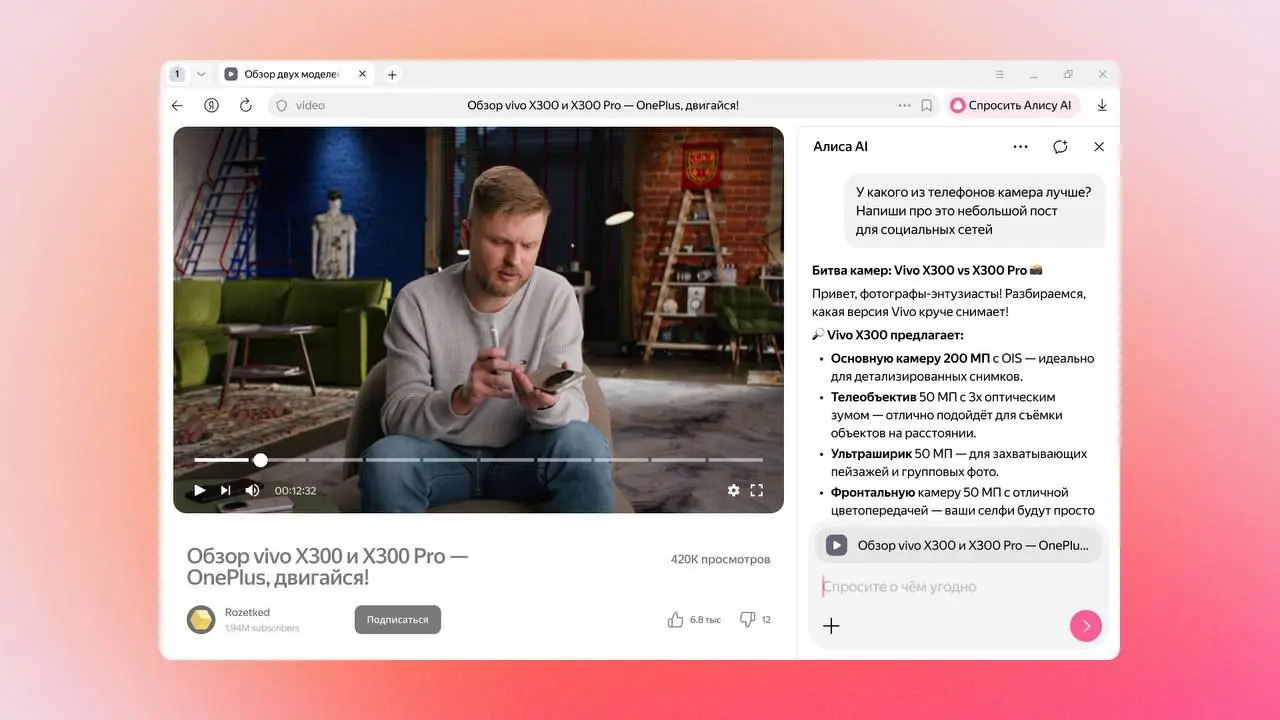The height and width of the screenshot is (720, 1280).
Task: Open new chat in Алиса AI panel
Action: pyautogui.click(x=1060, y=146)
